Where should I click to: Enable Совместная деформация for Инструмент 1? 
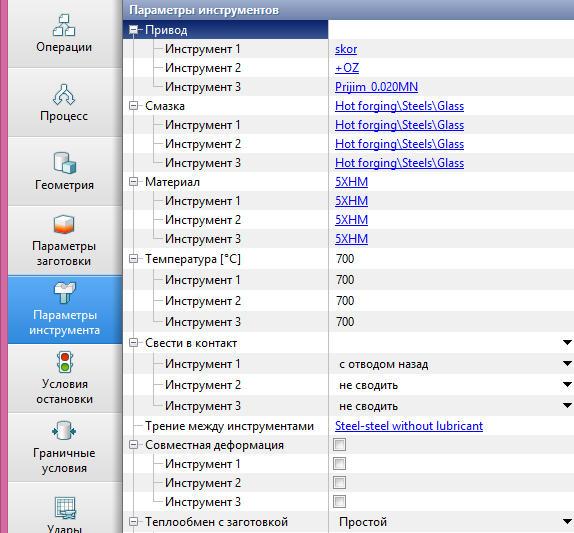point(339,463)
